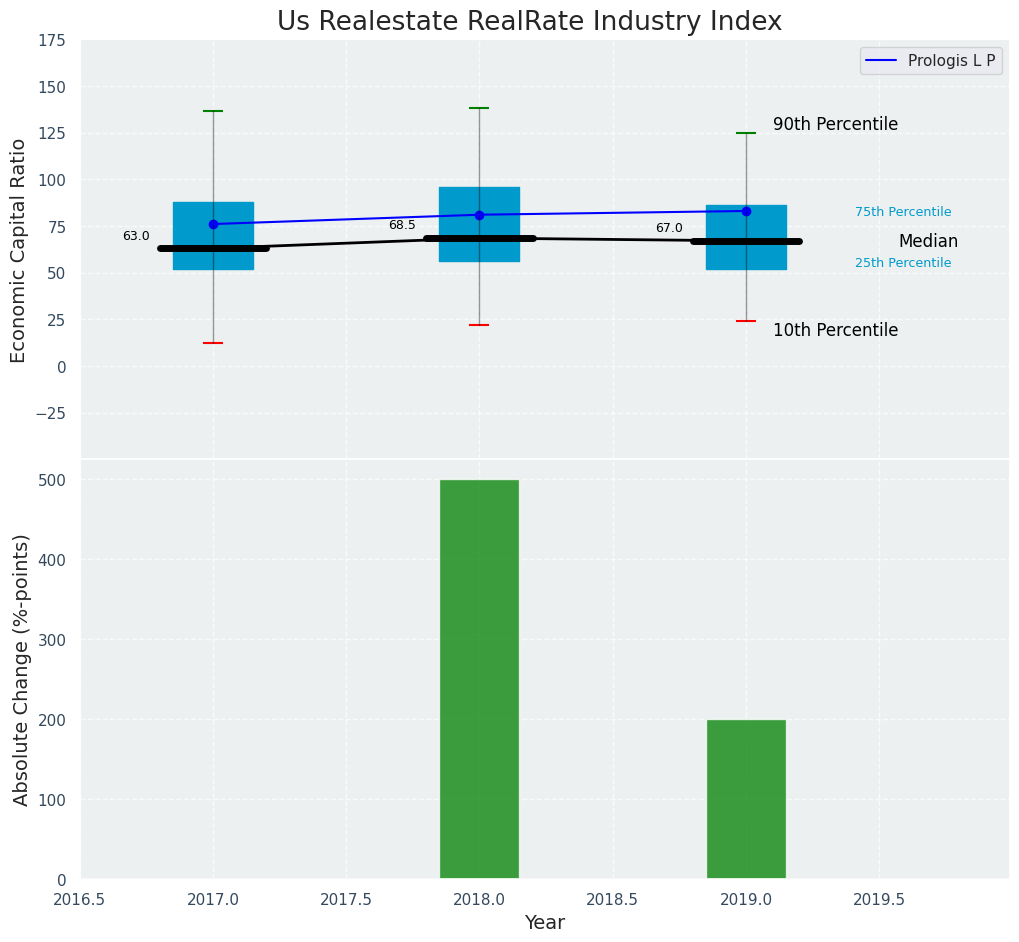This screenshot has width=1019, height=942.
Task: Select the 2019 Prologis blue data point
Action: point(746,211)
